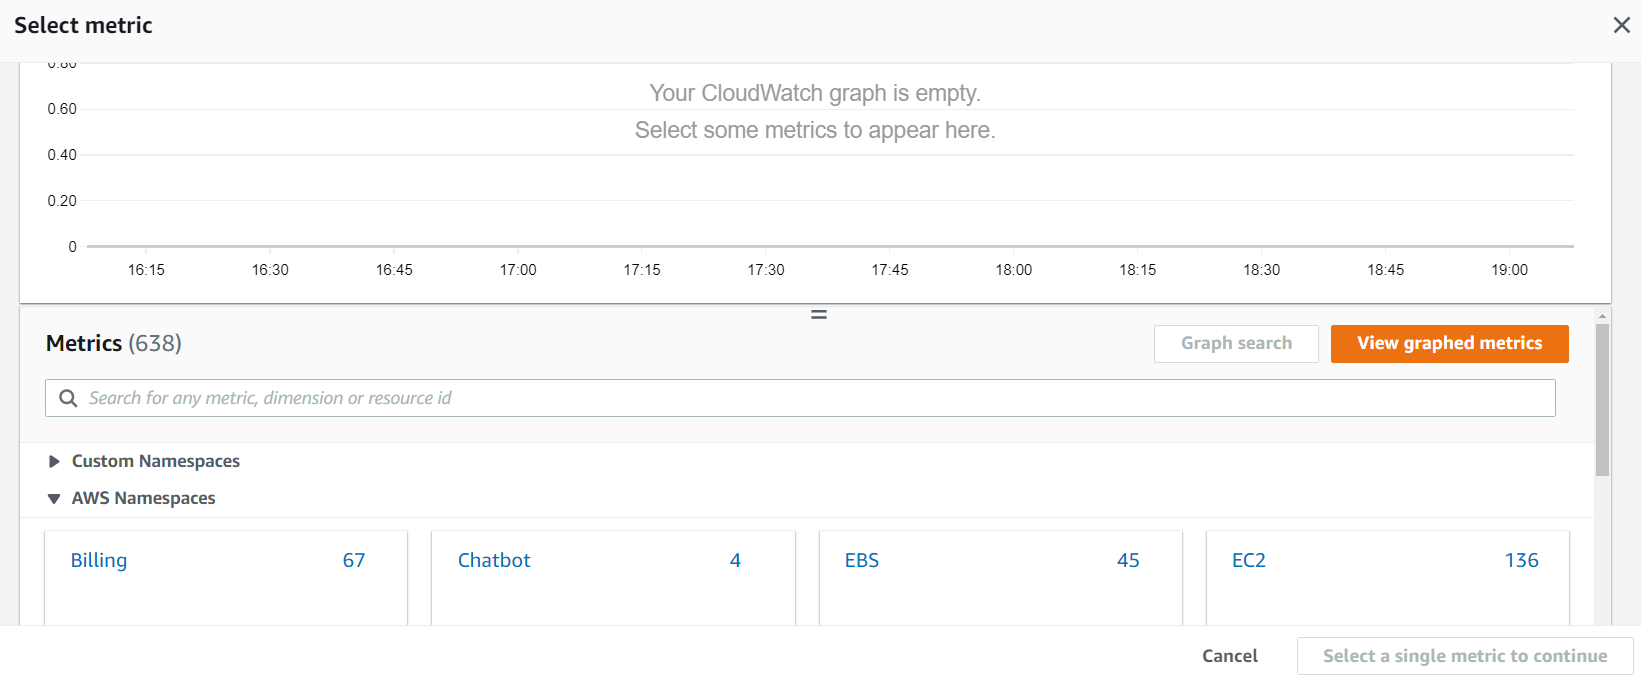
Task: Click the EC2 card showing 136 metrics
Action: pyautogui.click(x=1386, y=577)
